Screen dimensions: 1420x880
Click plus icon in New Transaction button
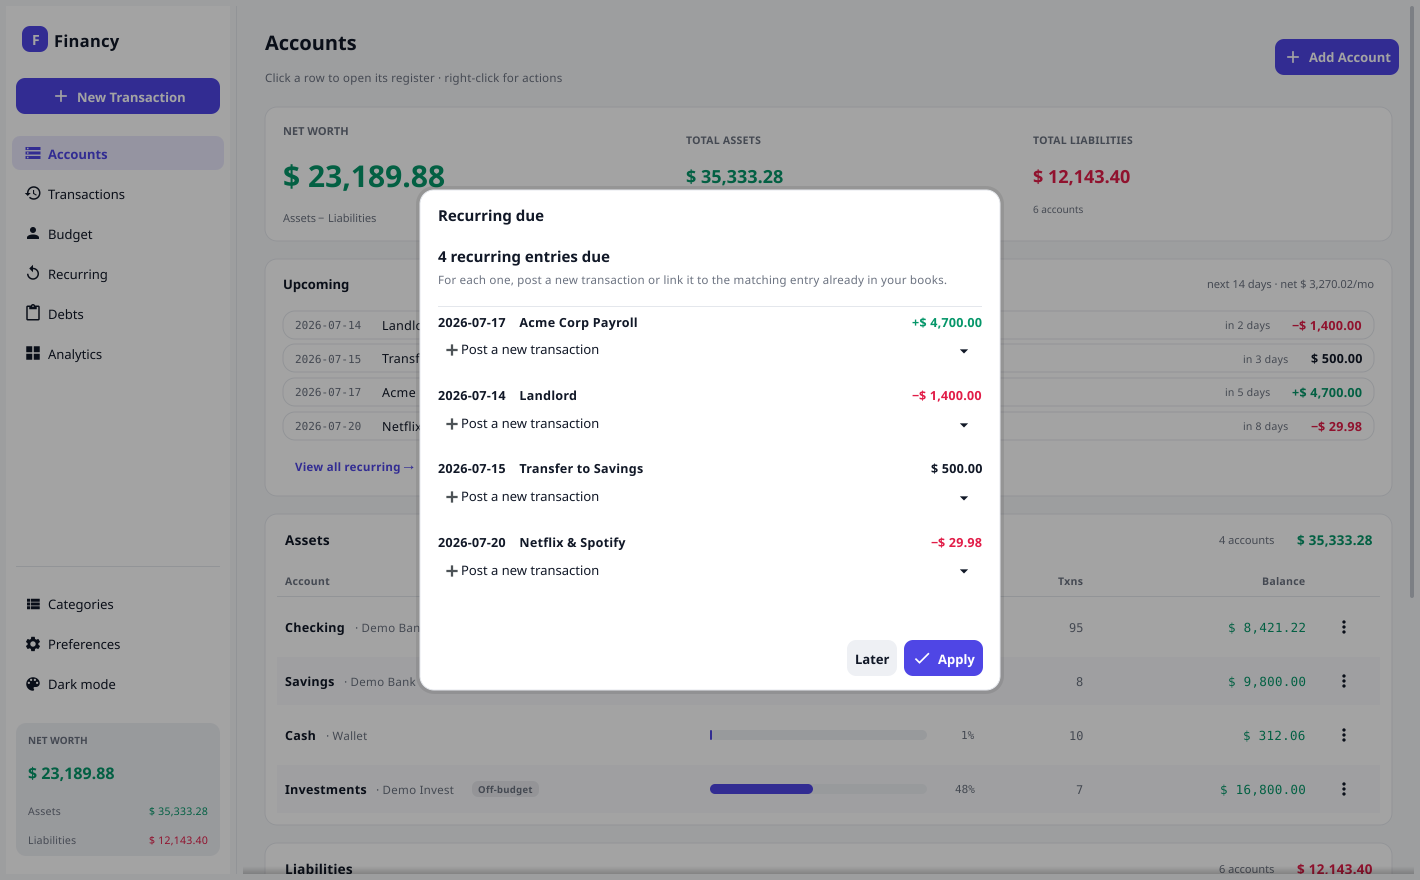click(x=61, y=96)
